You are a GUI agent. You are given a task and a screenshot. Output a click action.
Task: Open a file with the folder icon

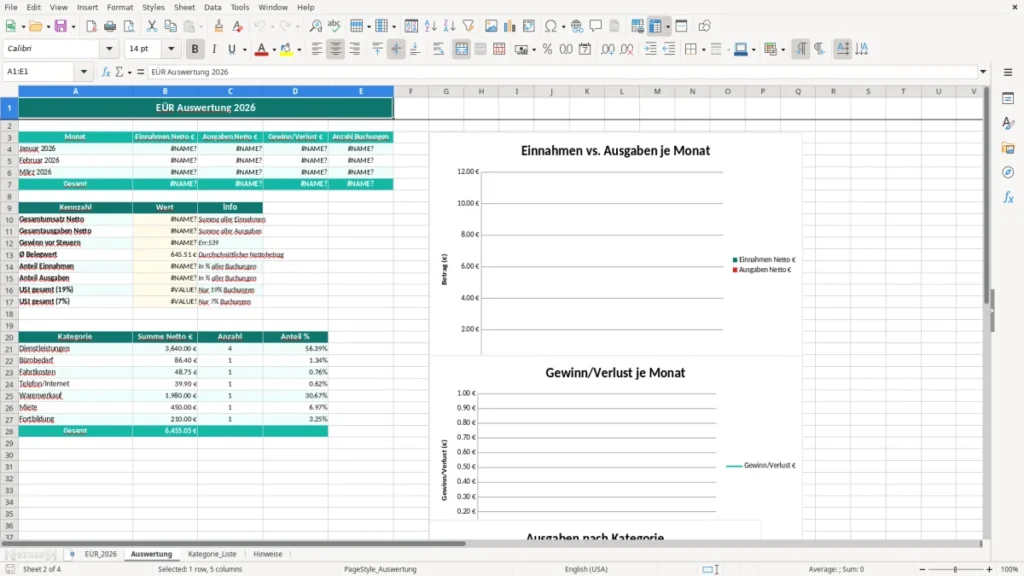[35, 26]
